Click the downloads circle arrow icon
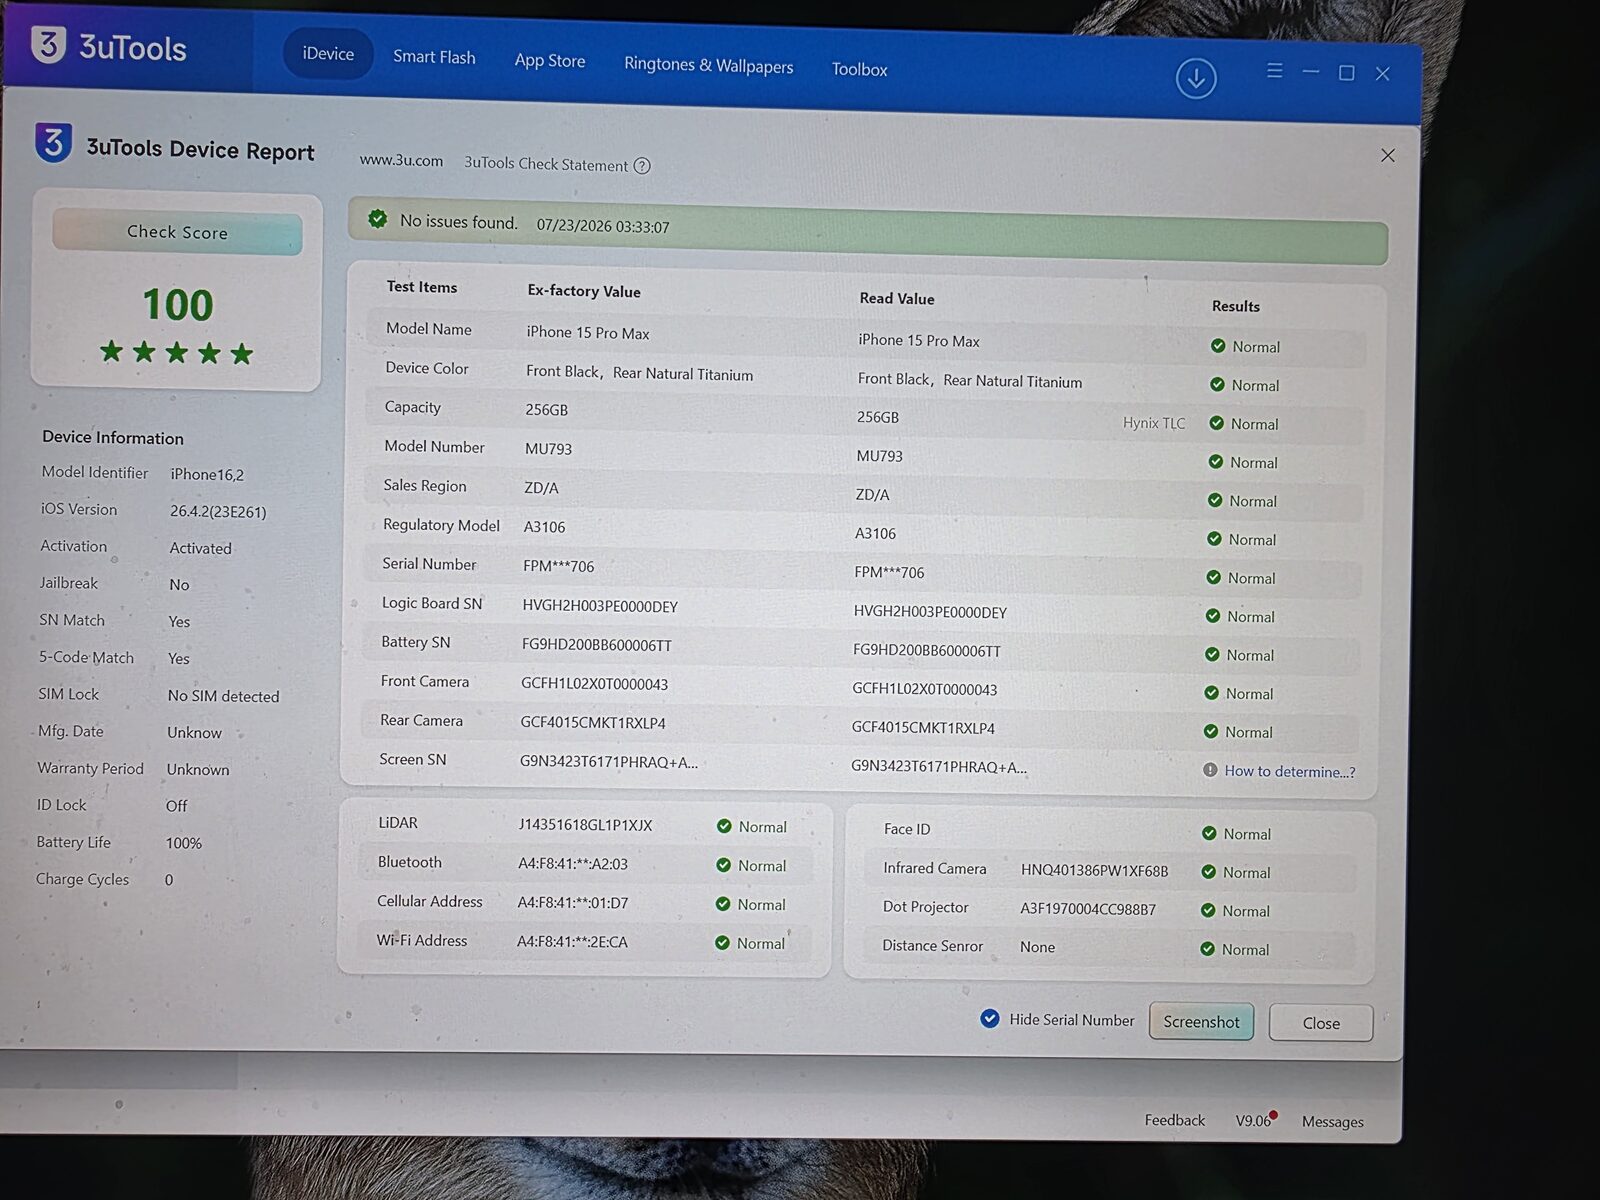The height and width of the screenshot is (1200, 1600). 1195,78
